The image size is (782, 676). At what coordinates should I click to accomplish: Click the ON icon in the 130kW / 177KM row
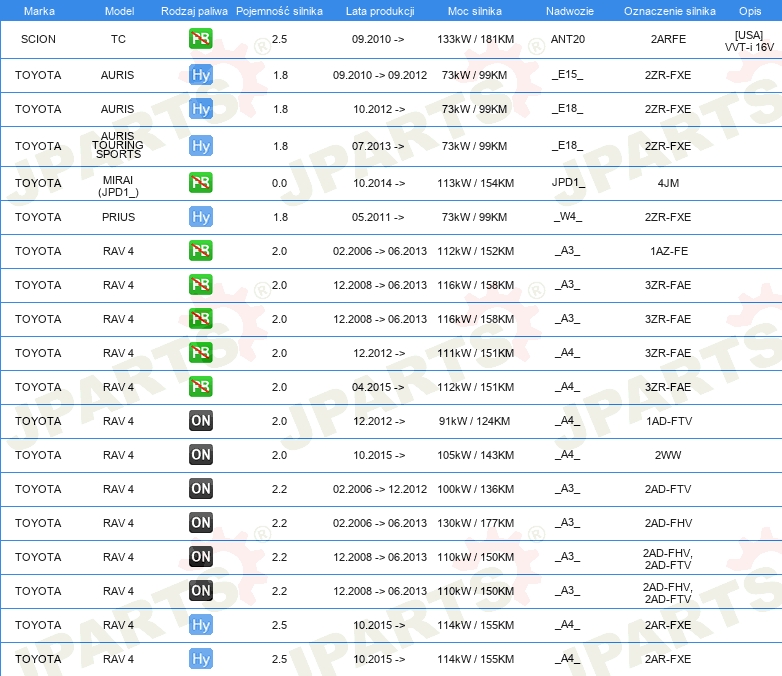[200, 523]
